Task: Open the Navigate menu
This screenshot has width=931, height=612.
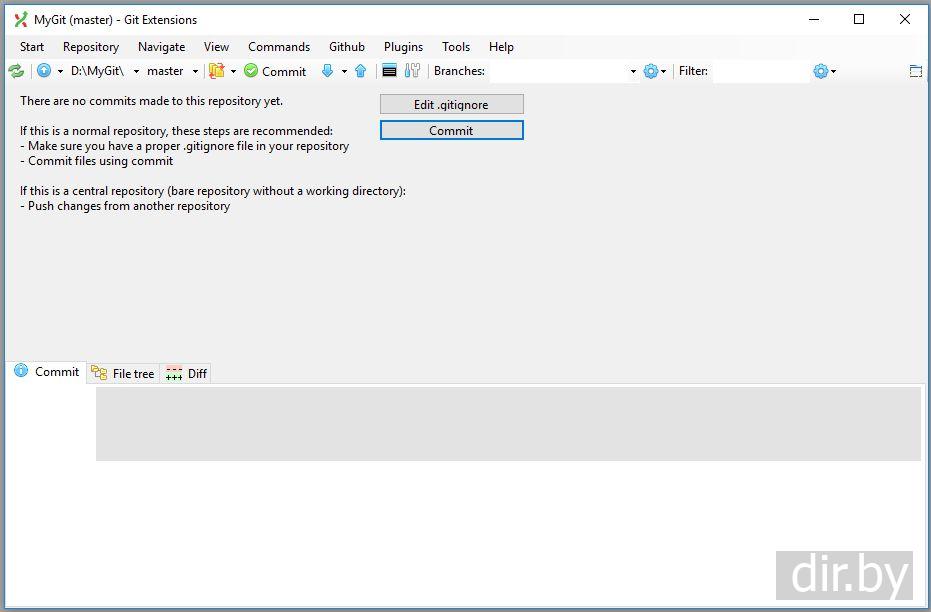Action: 162,47
